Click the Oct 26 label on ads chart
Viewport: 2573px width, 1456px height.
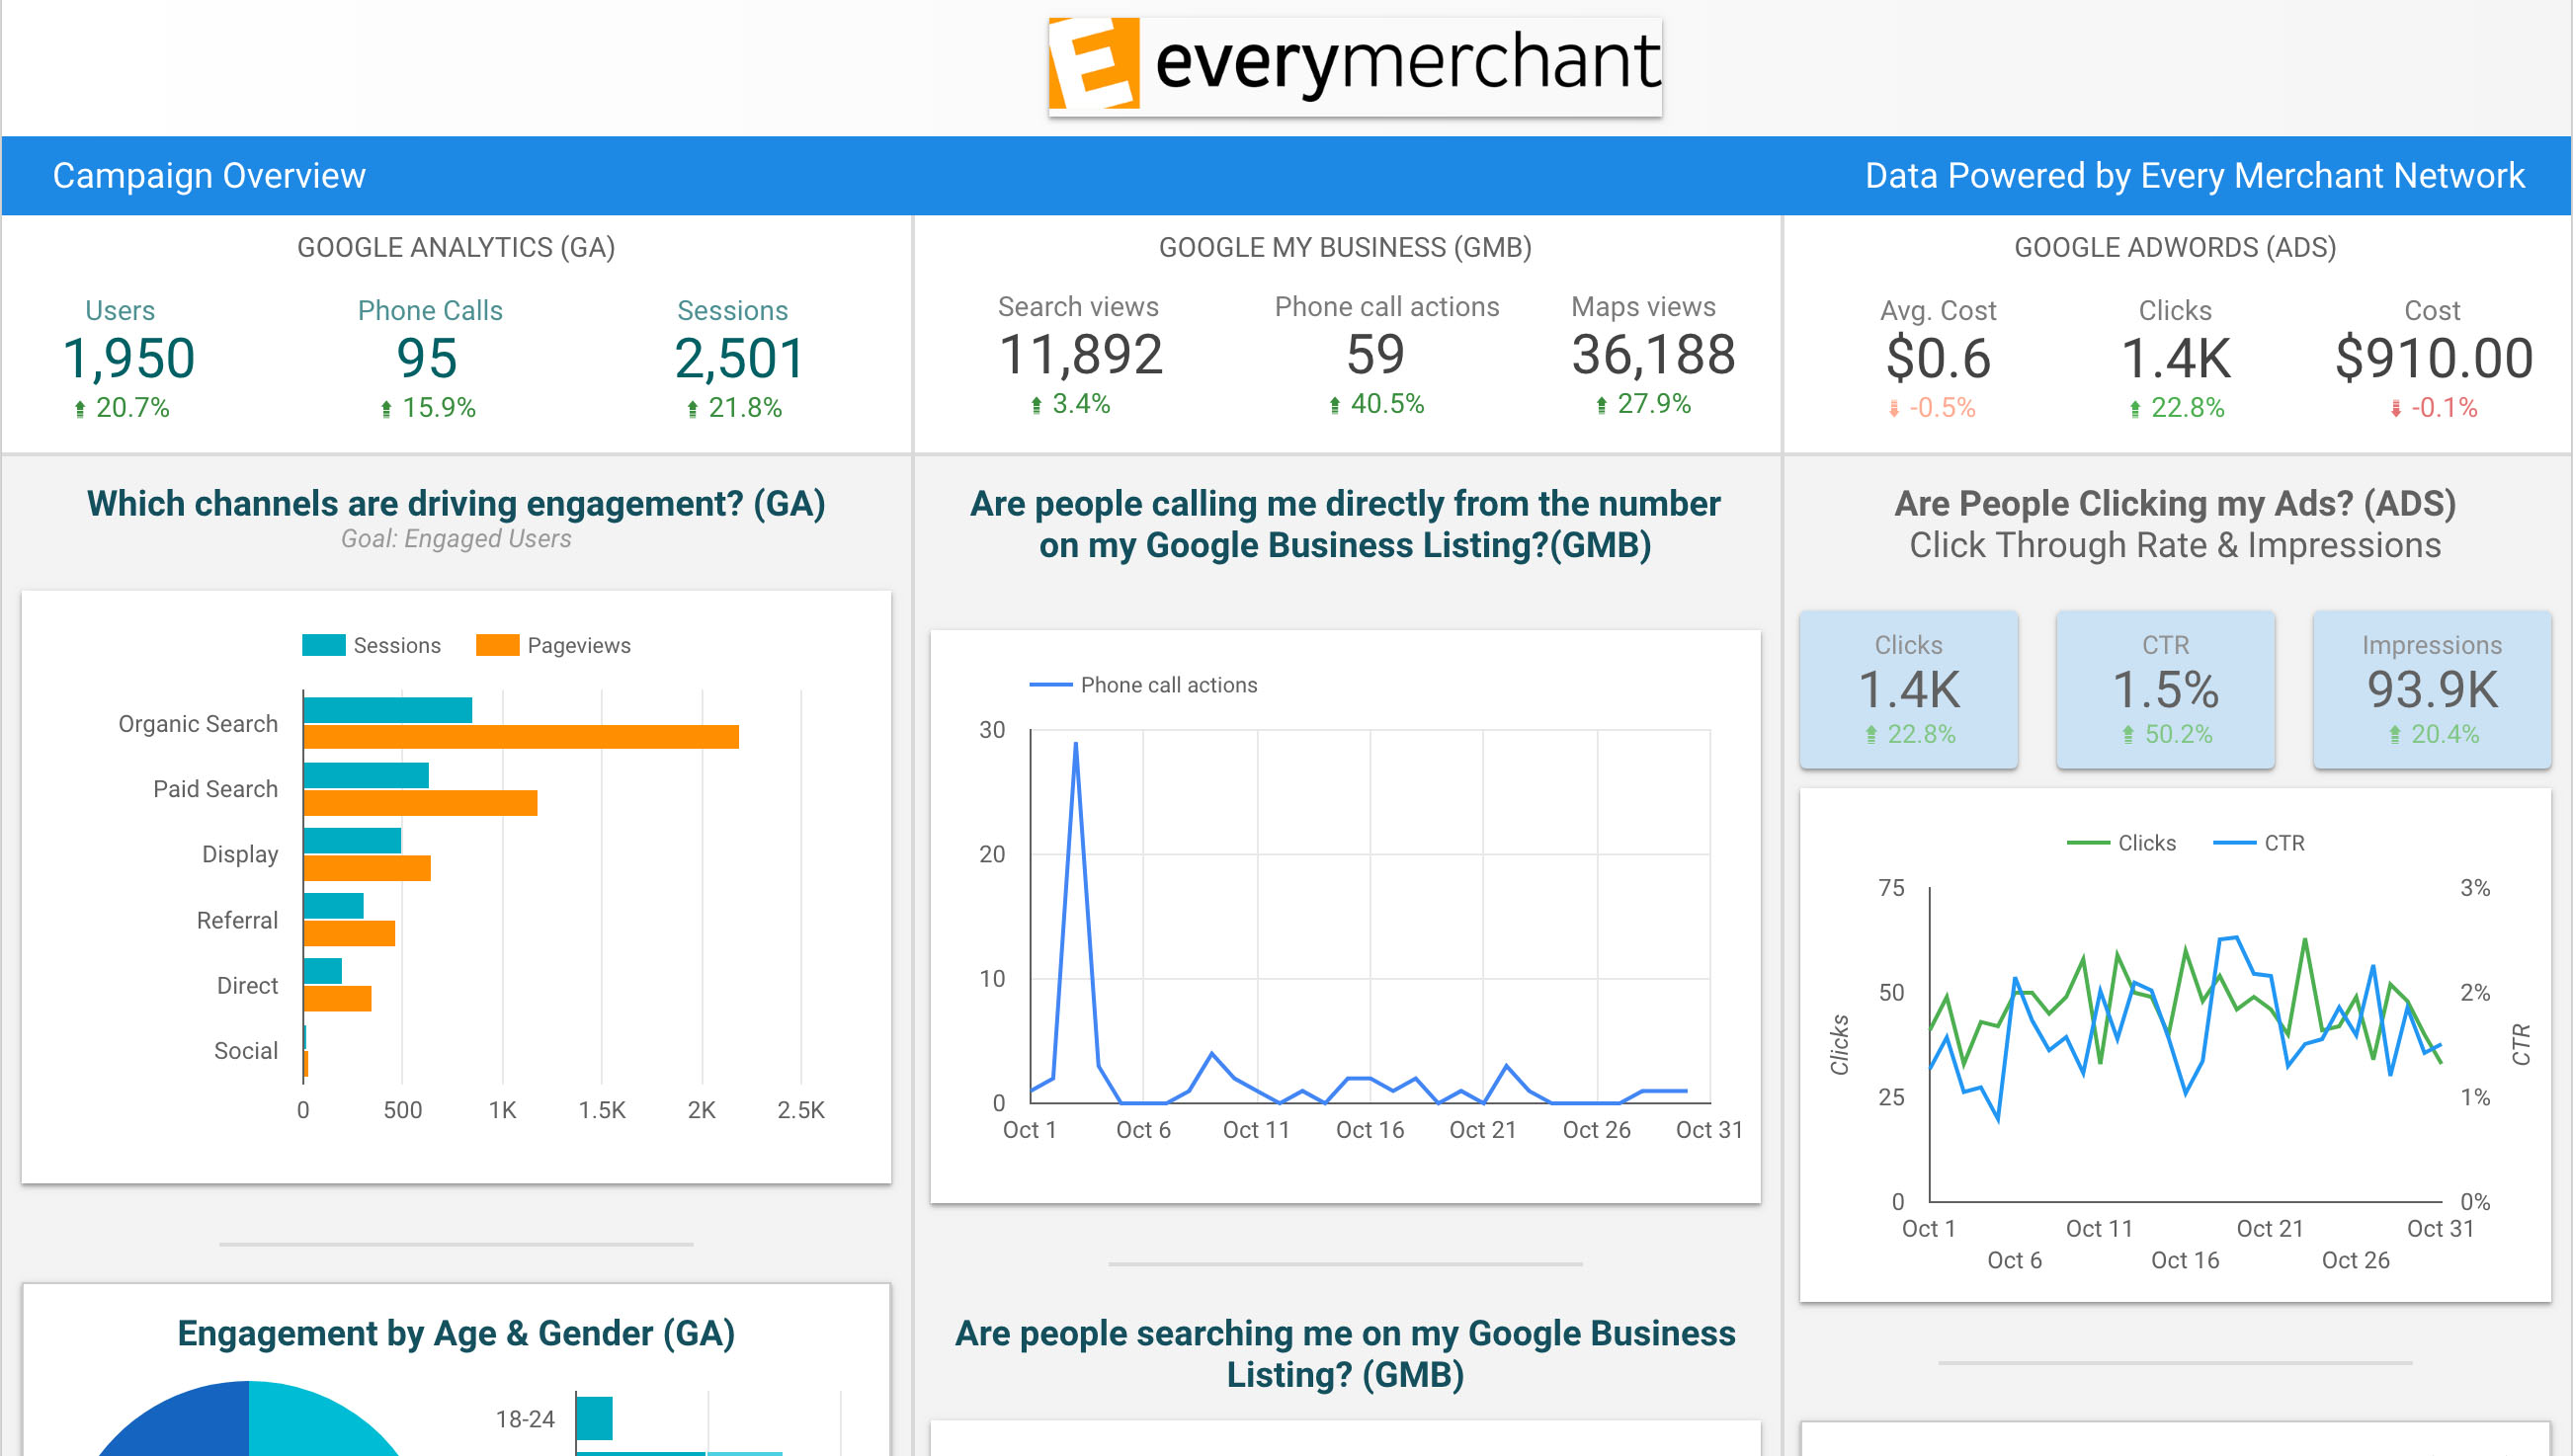click(x=2356, y=1261)
